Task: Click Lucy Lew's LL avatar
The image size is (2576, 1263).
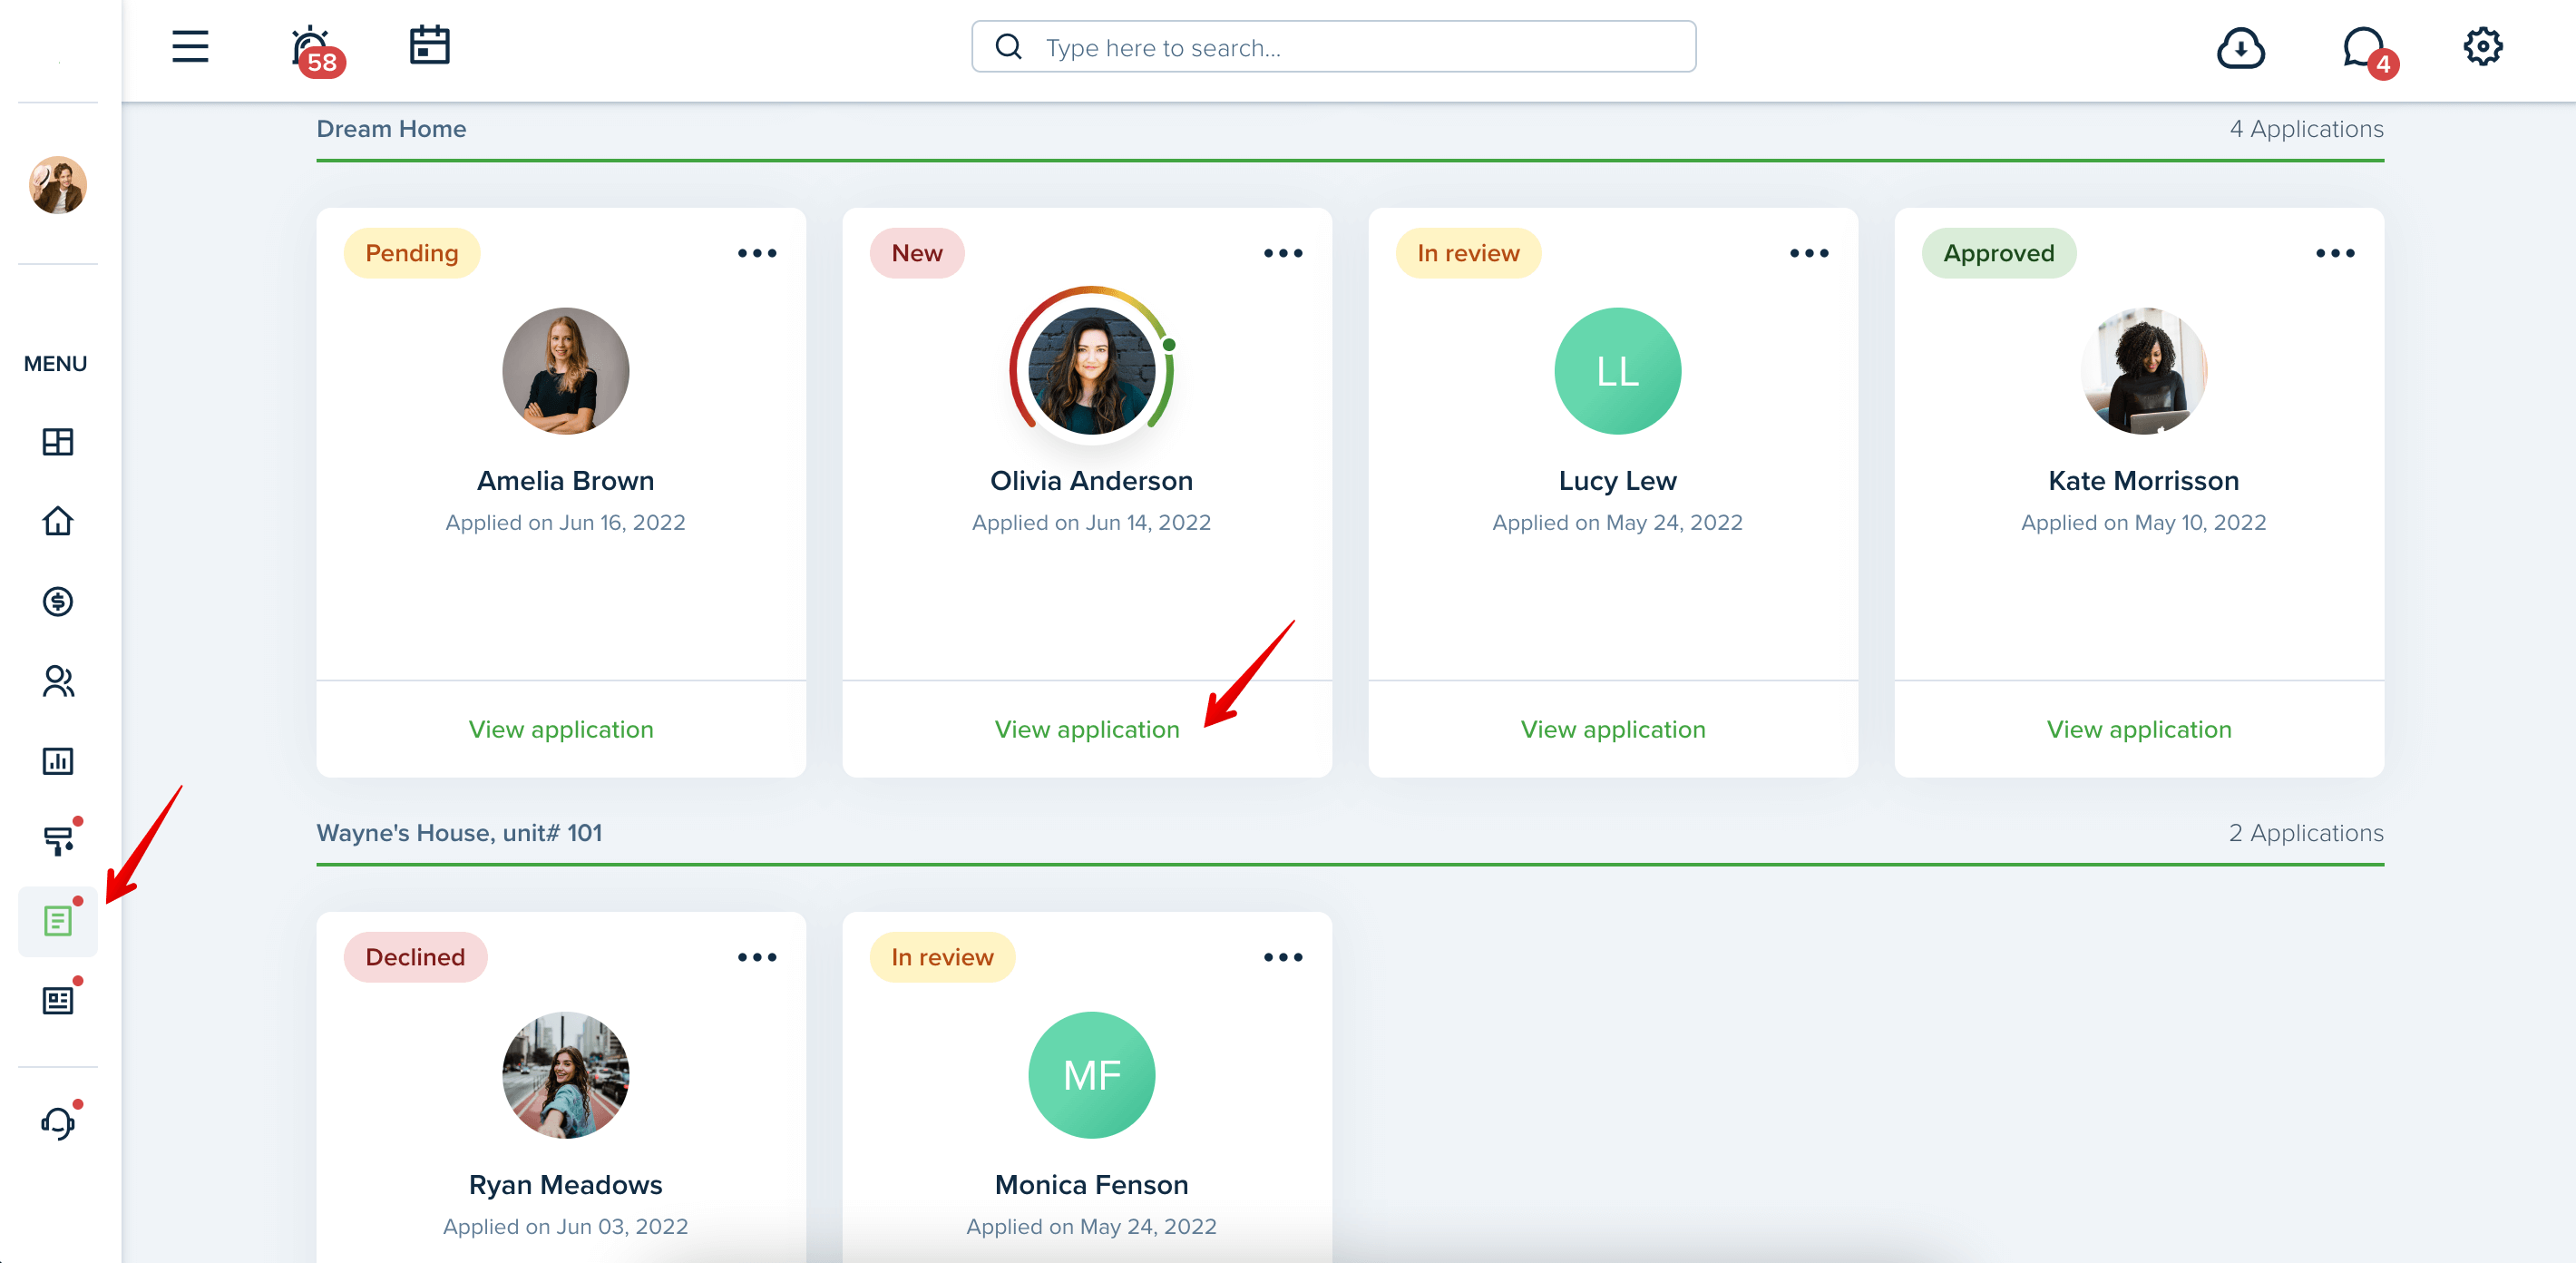Action: click(1617, 371)
